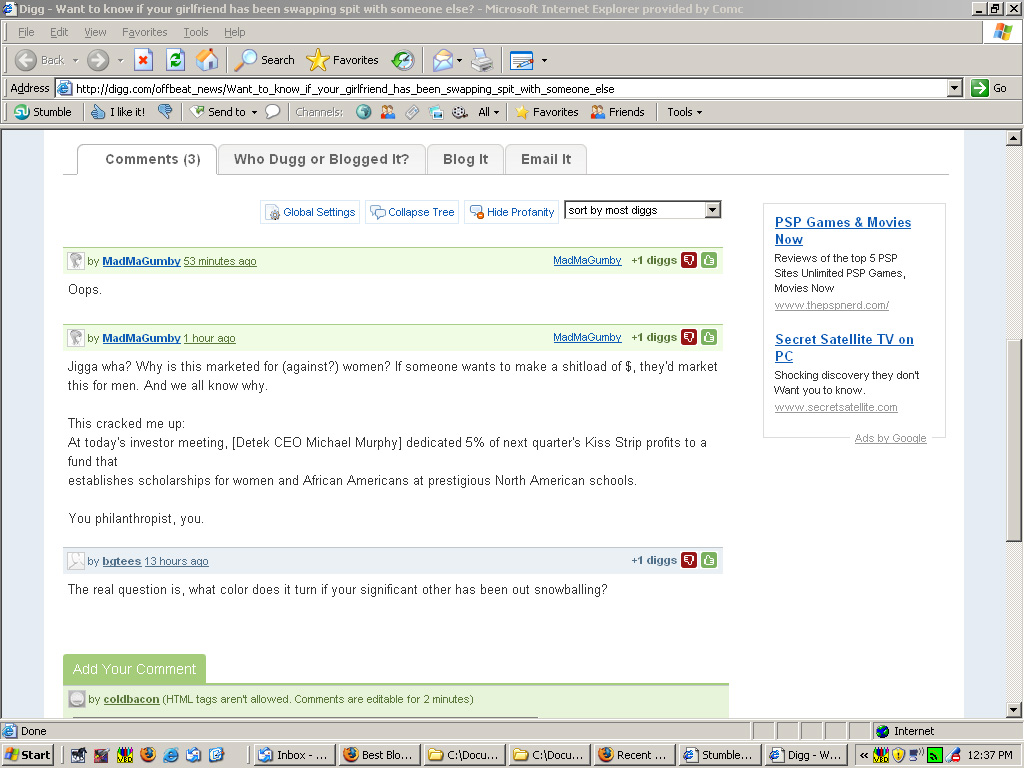1024x768 pixels.
Task: Switch to Stumble taskbar window
Action: click(720, 755)
